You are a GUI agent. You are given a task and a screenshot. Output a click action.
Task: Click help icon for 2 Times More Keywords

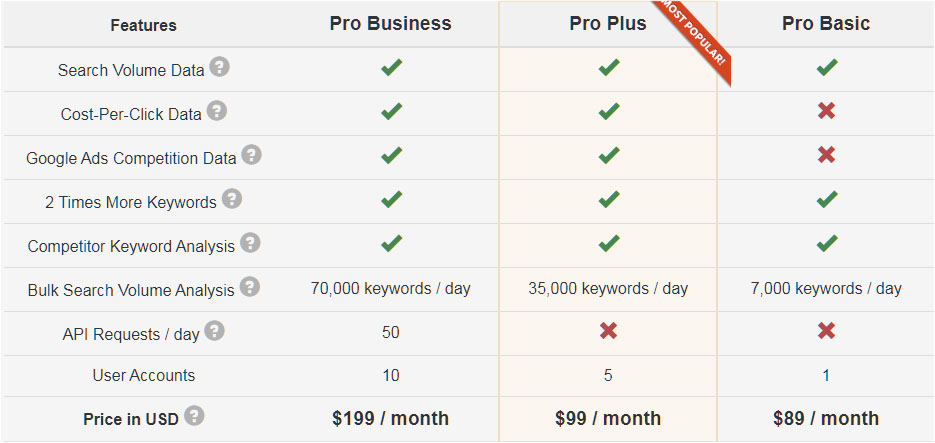[x=231, y=199]
